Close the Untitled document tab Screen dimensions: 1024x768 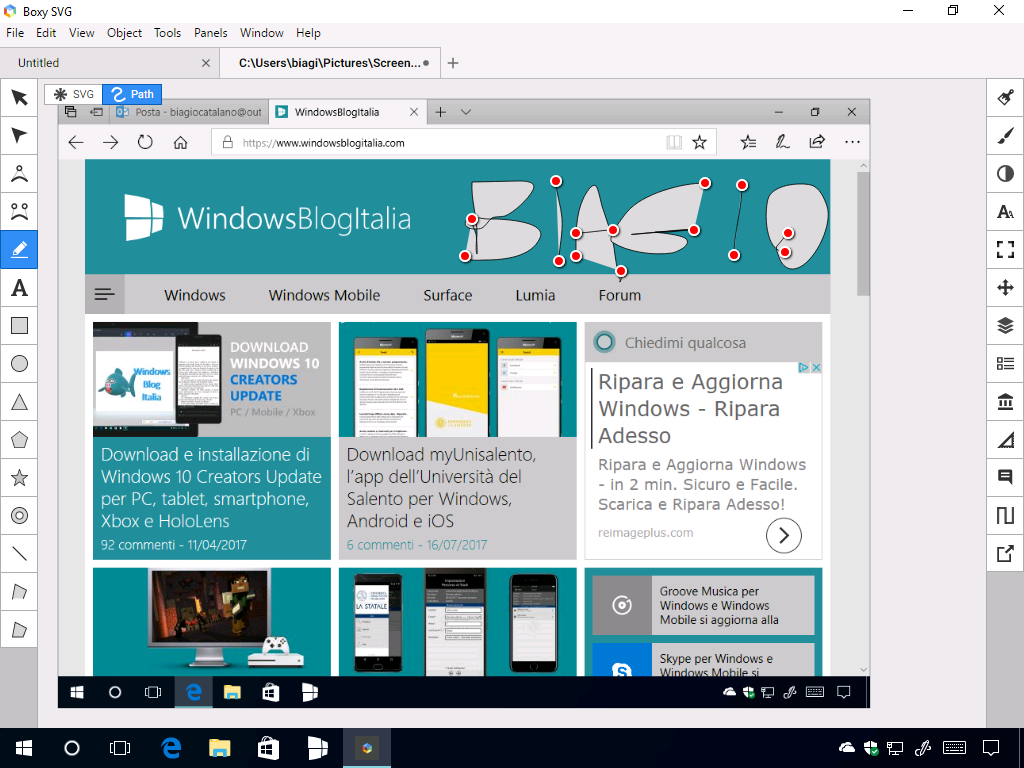tap(206, 63)
